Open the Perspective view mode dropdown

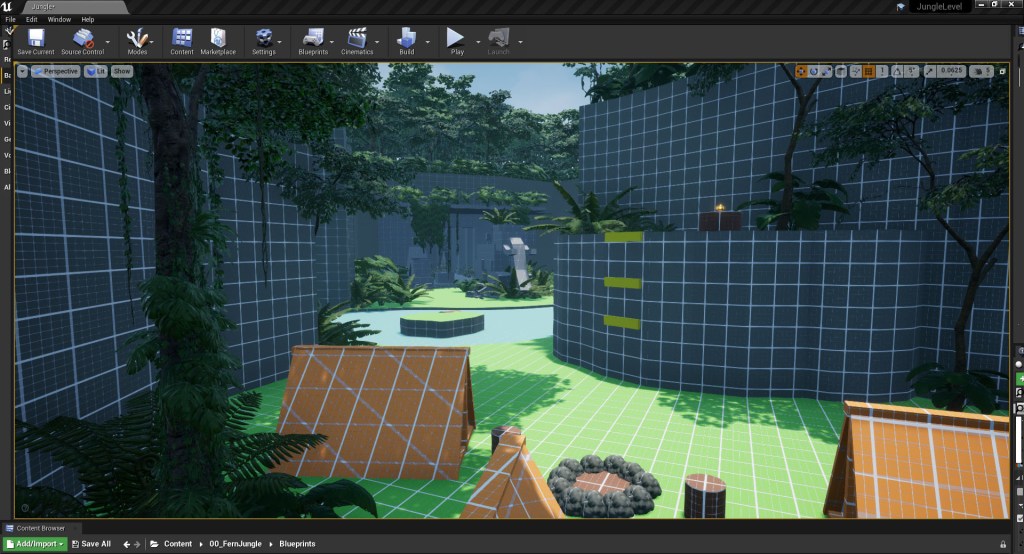click(56, 71)
